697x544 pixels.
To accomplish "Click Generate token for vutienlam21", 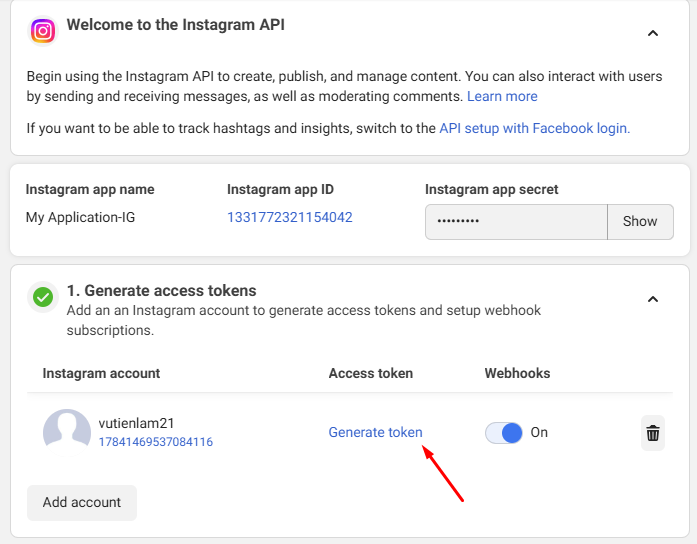I will click(375, 432).
